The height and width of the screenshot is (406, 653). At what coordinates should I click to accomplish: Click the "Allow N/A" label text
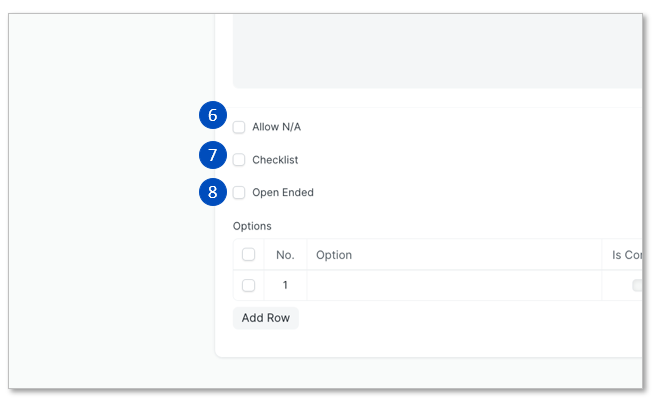click(x=276, y=128)
